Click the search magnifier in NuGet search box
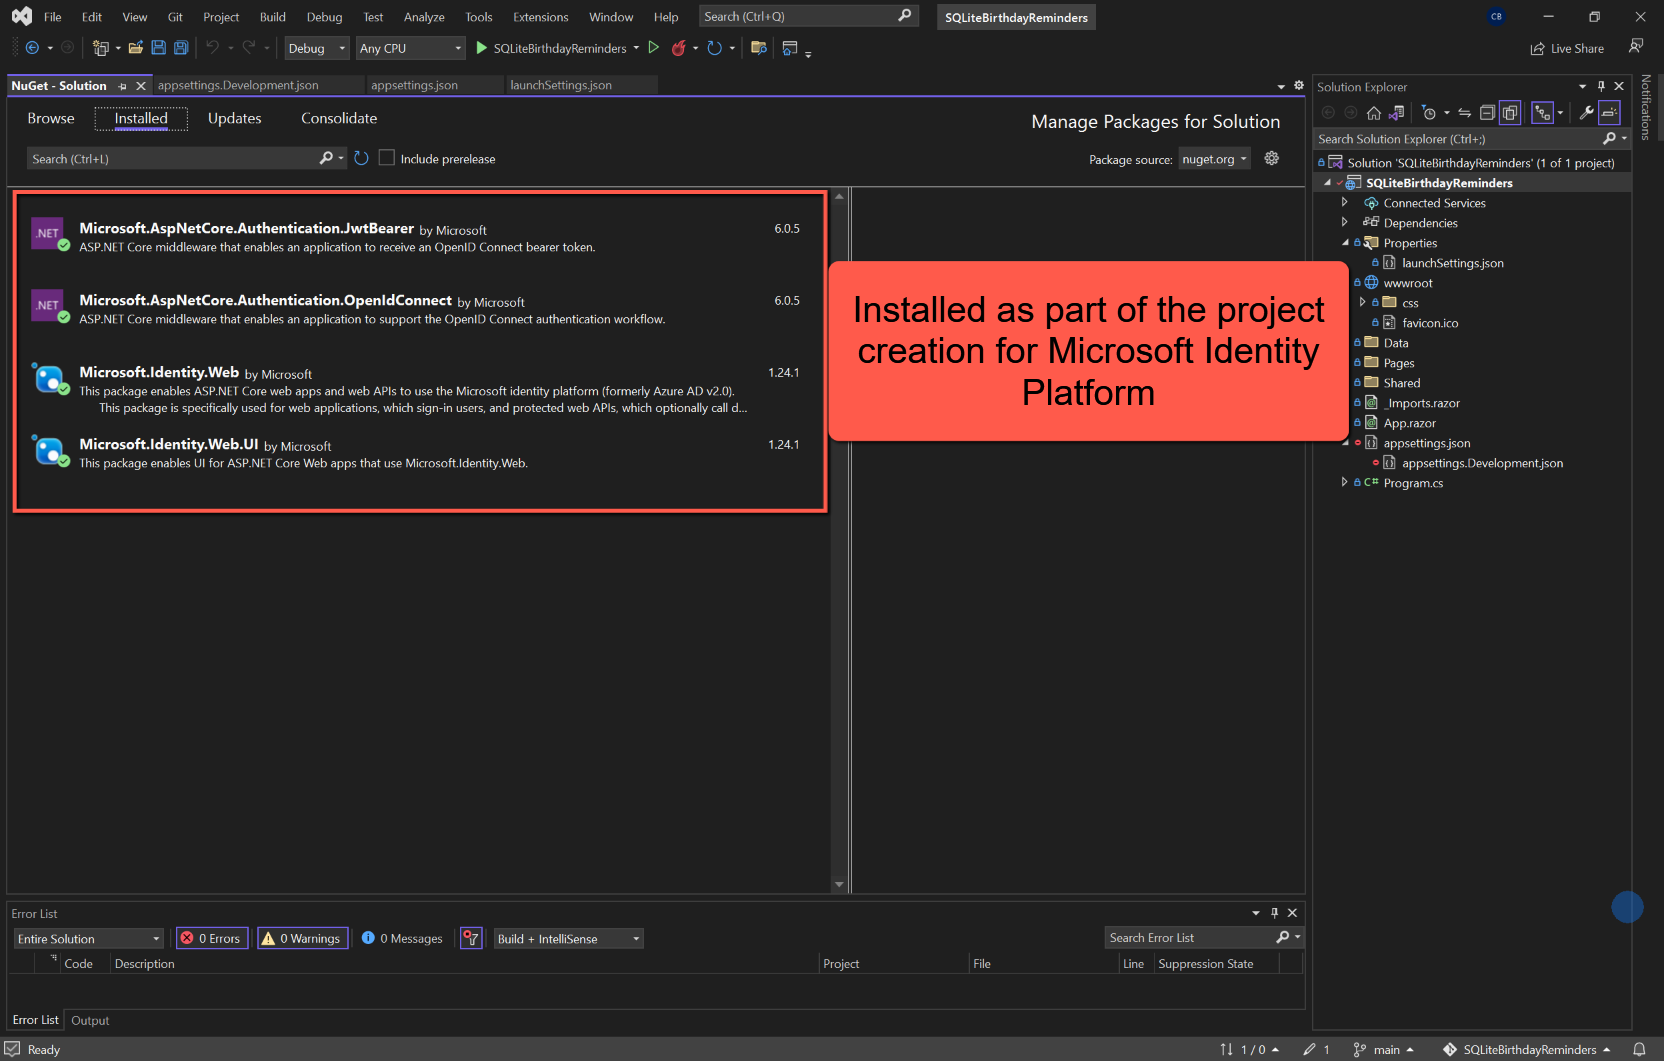1664x1061 pixels. pyautogui.click(x=326, y=158)
